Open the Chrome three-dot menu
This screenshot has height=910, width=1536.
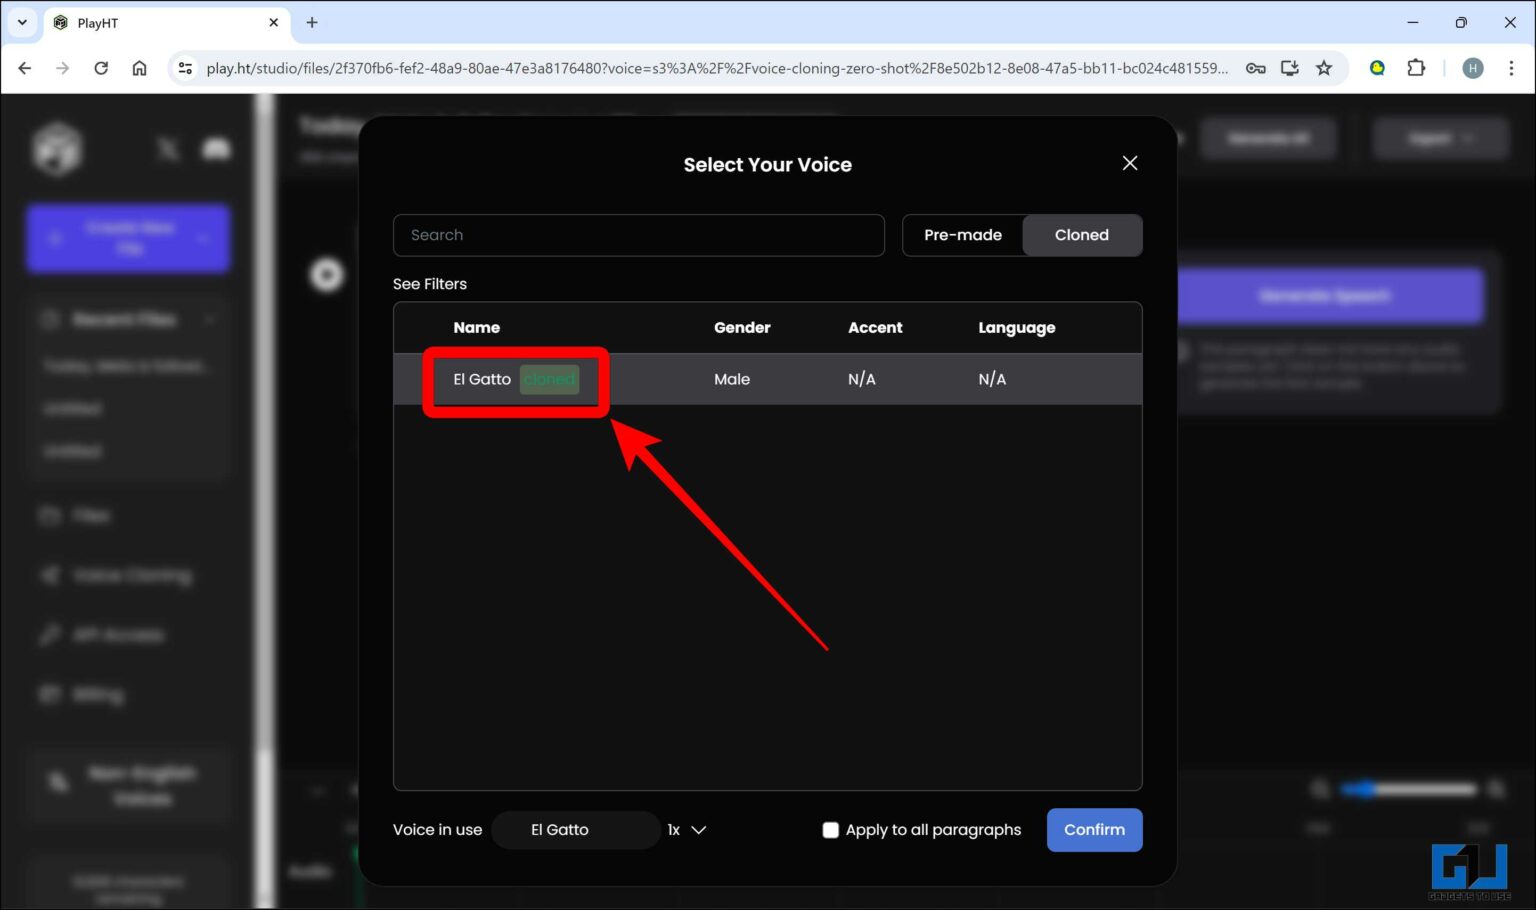click(x=1511, y=68)
